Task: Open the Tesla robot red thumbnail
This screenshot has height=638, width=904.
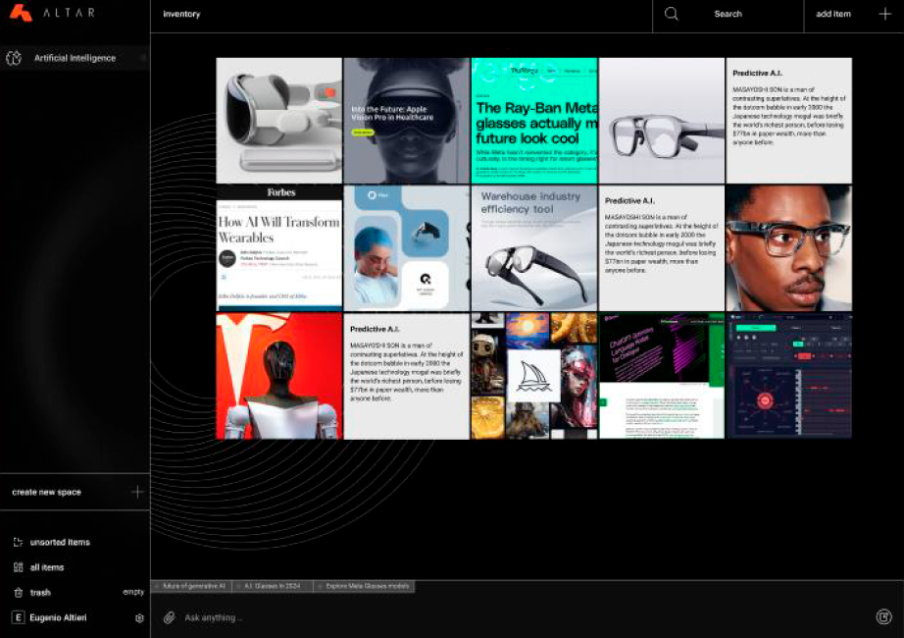Action: [279, 376]
